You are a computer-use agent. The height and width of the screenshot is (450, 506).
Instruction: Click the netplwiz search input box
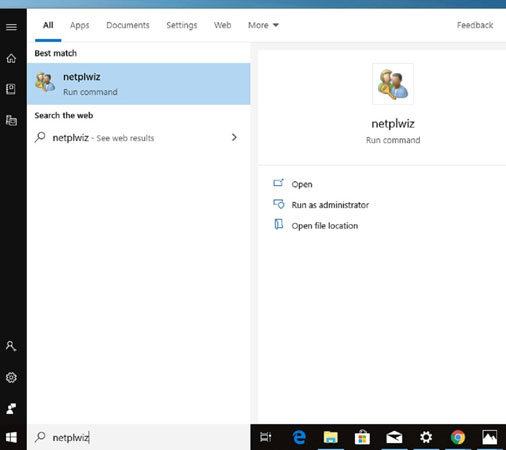click(139, 437)
